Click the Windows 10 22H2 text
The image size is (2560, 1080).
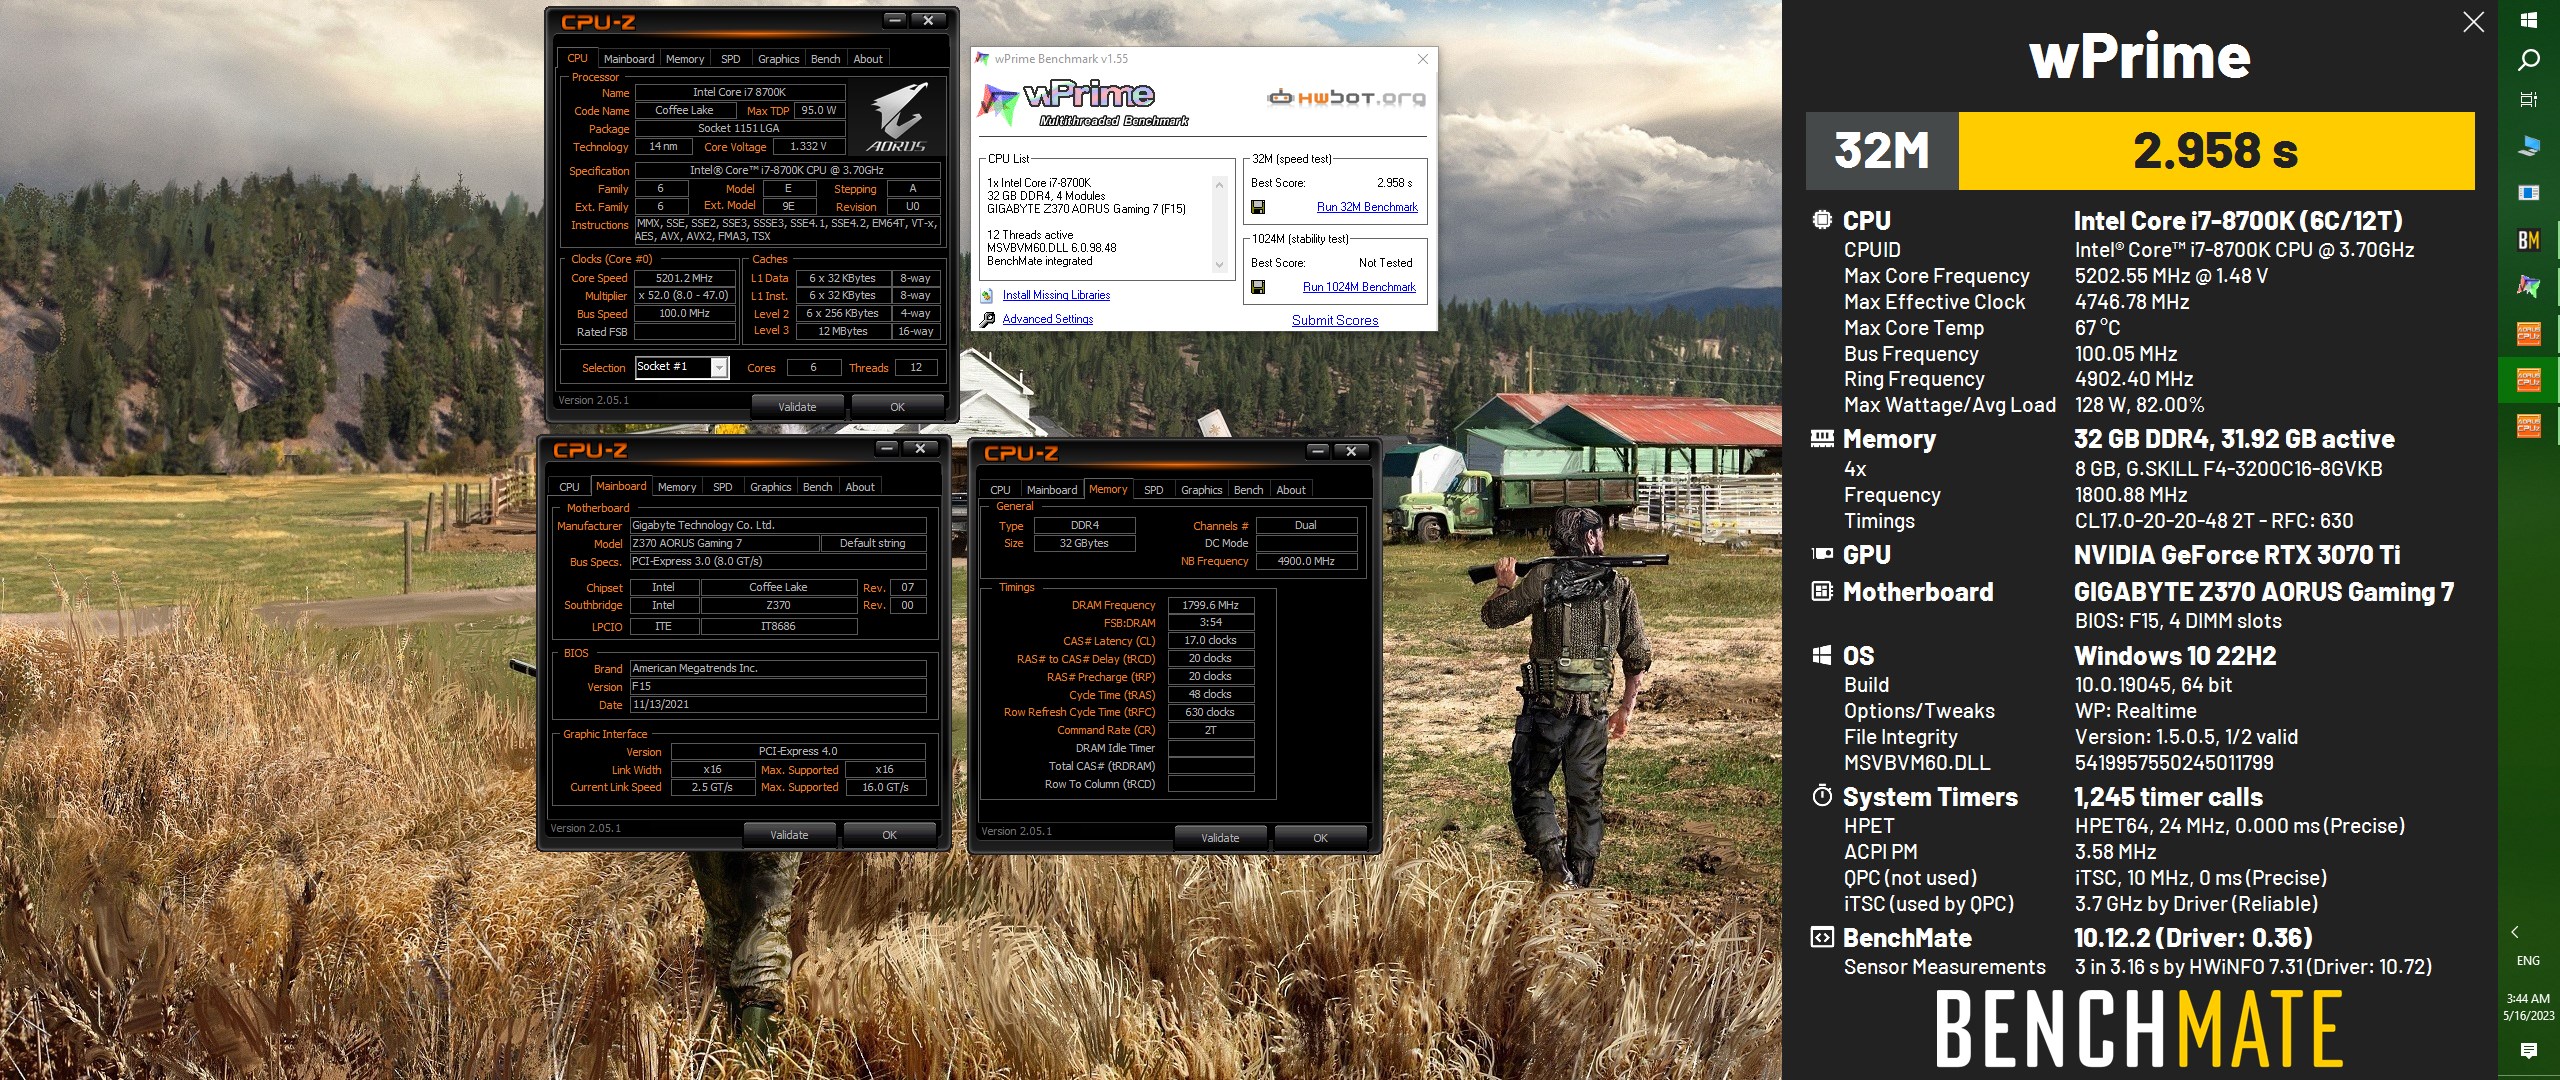2175,656
